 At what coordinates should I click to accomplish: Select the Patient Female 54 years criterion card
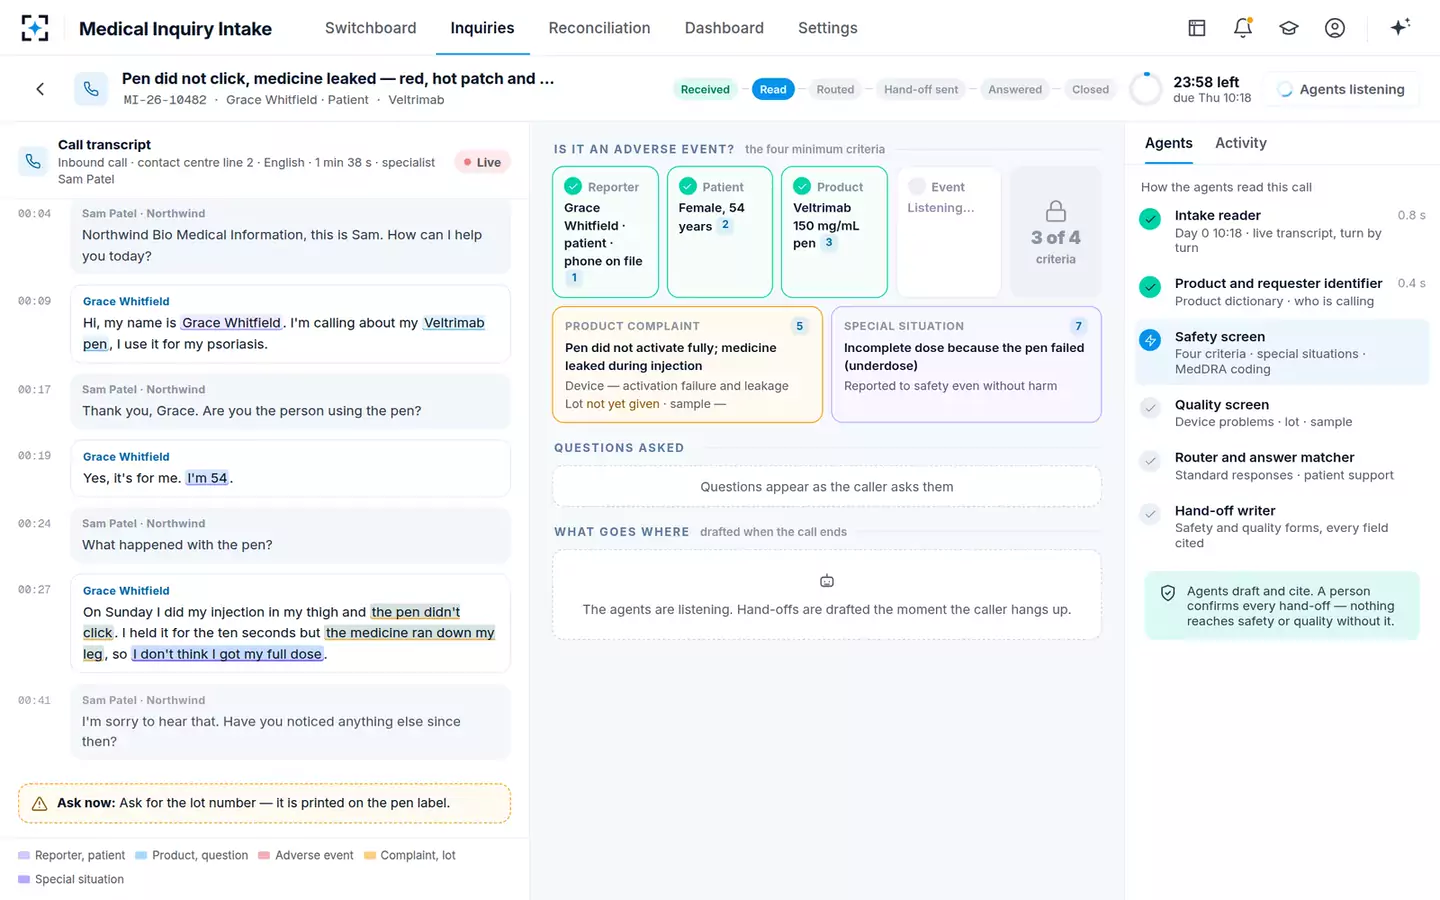(720, 232)
